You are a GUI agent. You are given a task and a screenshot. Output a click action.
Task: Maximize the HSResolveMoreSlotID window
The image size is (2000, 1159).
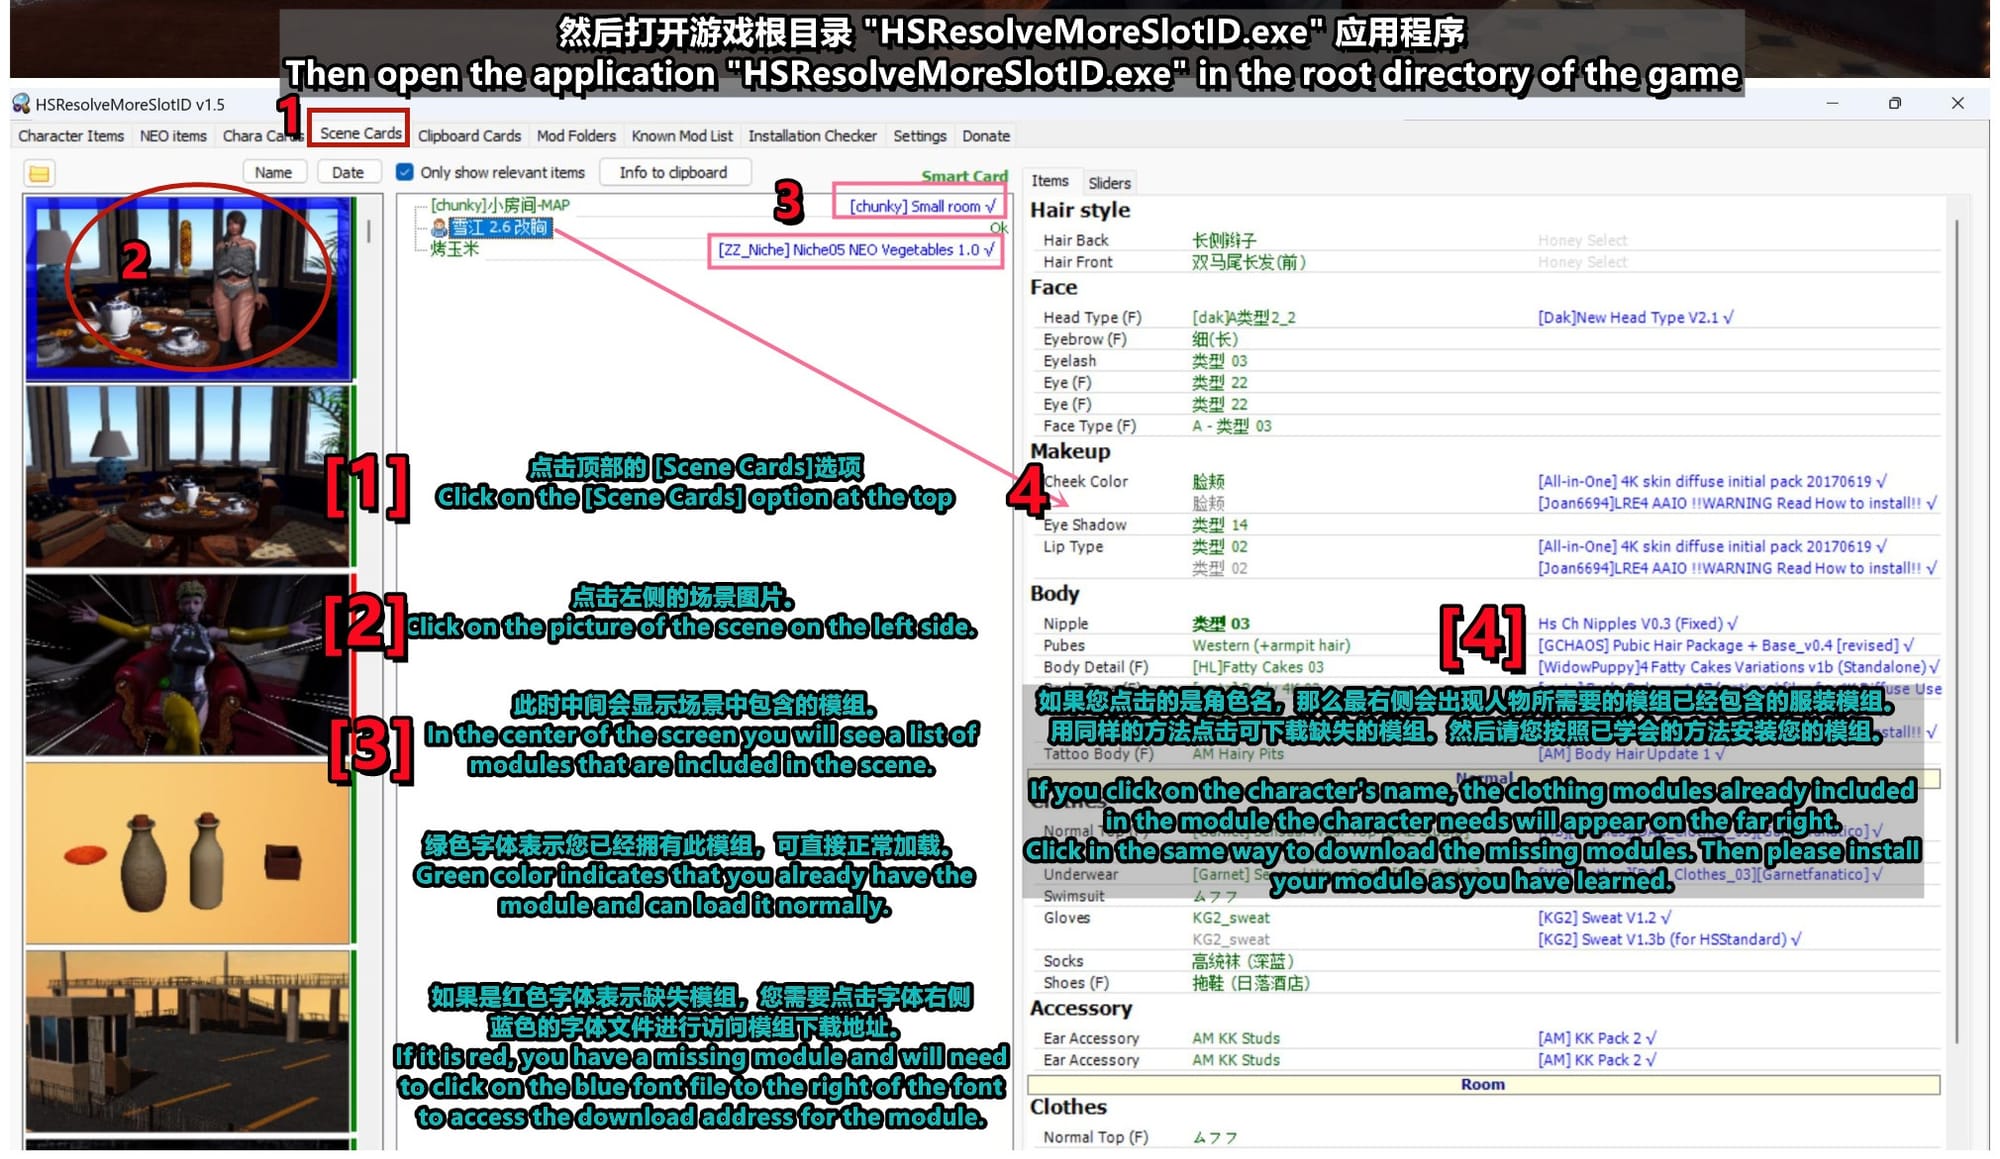(x=1894, y=103)
